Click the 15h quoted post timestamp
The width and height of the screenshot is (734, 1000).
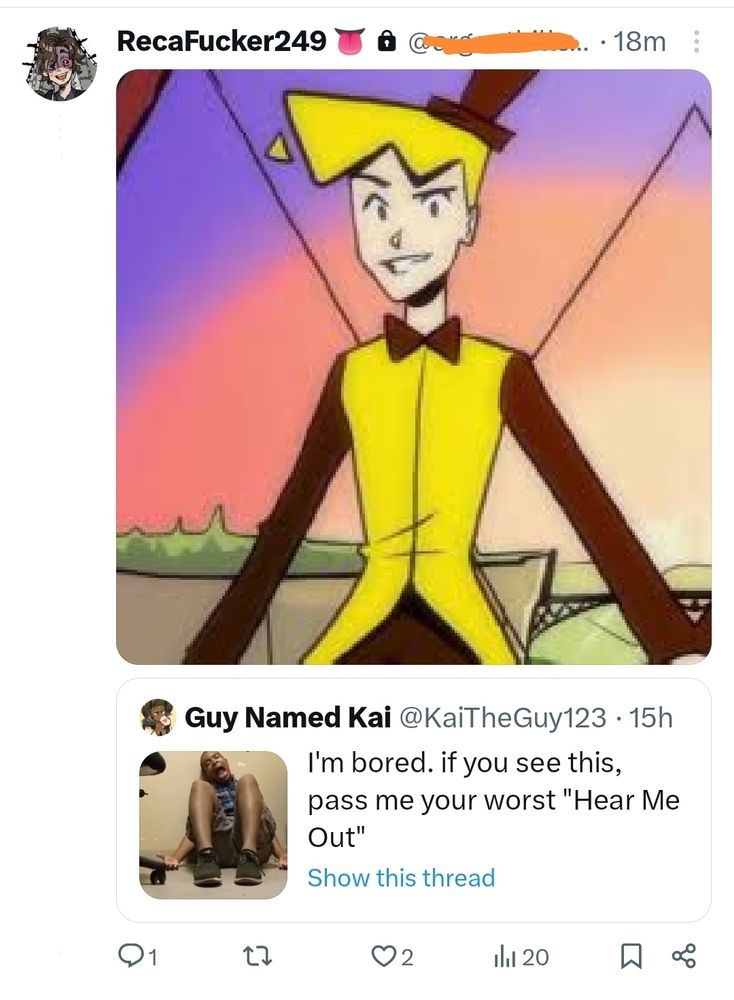tap(652, 717)
